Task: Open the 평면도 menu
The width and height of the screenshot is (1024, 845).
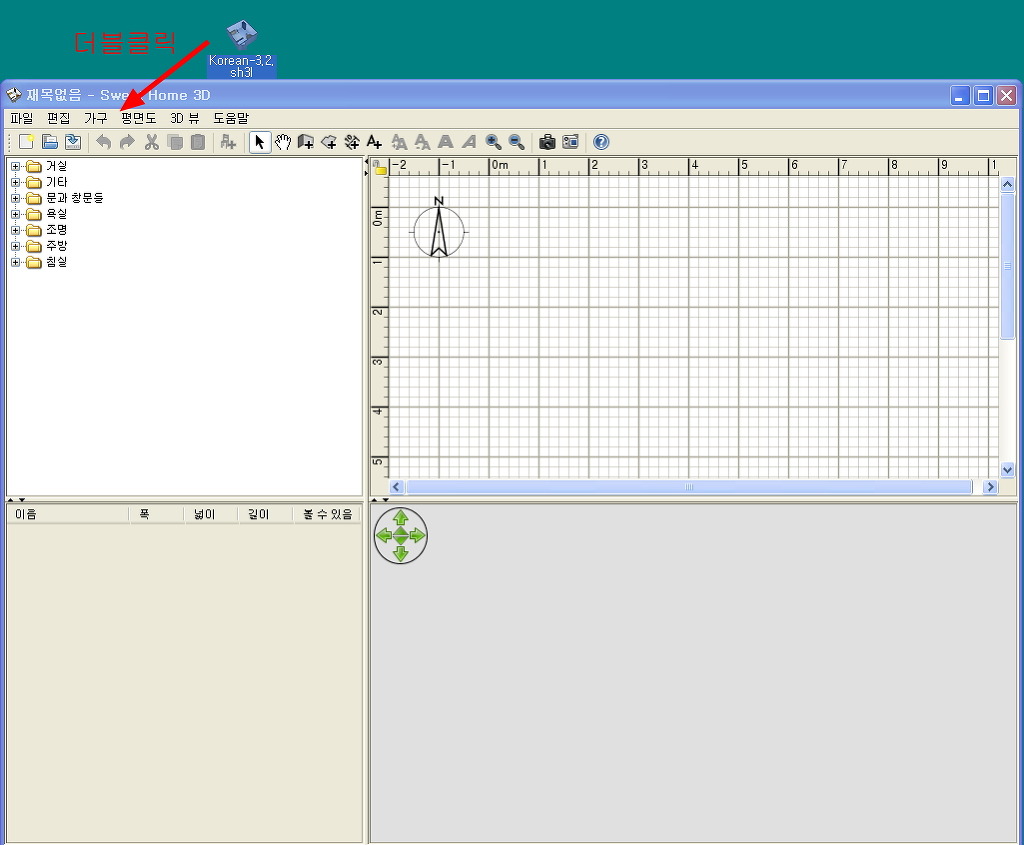Action: (x=138, y=118)
